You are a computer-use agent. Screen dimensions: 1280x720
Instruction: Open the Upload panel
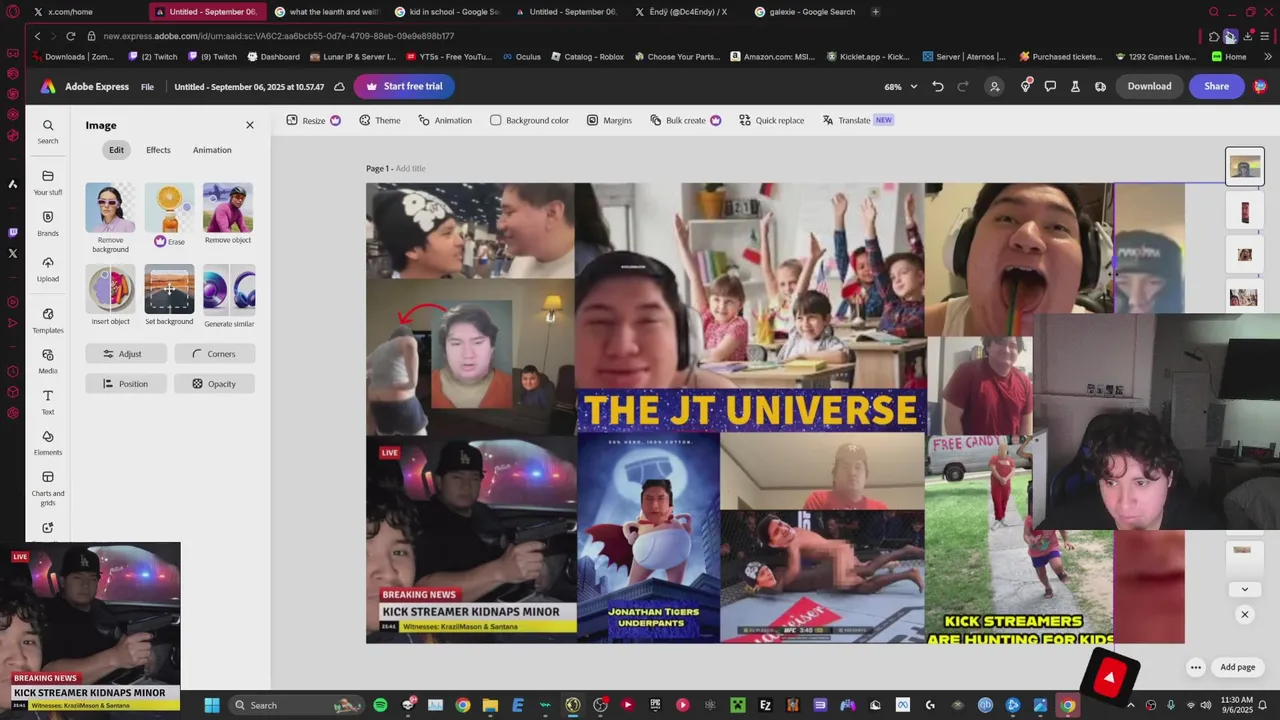(x=48, y=269)
